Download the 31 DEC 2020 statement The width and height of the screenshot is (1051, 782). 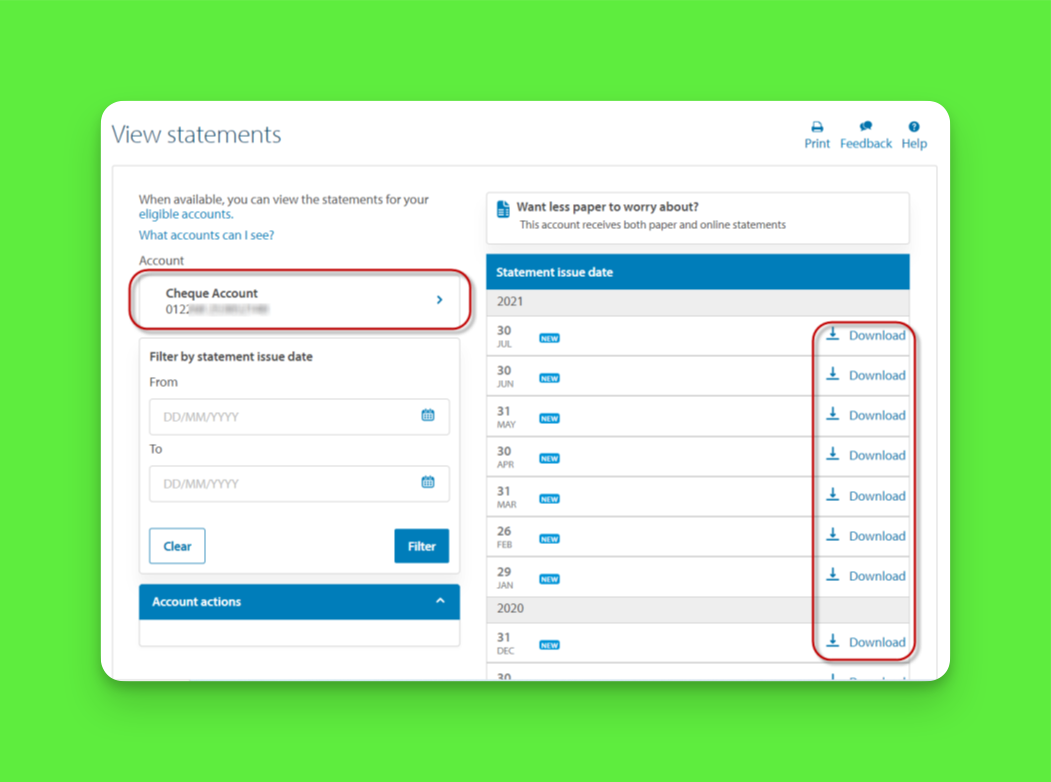coord(865,642)
